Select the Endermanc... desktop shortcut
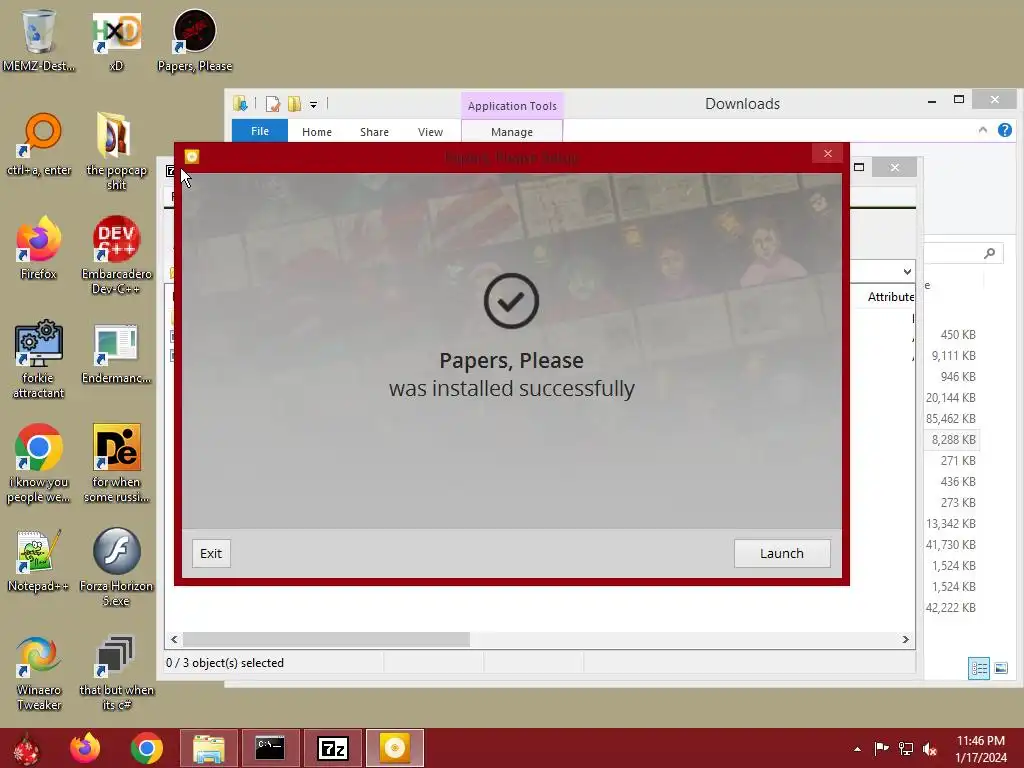Screen dimensions: 1024x768 [116, 352]
